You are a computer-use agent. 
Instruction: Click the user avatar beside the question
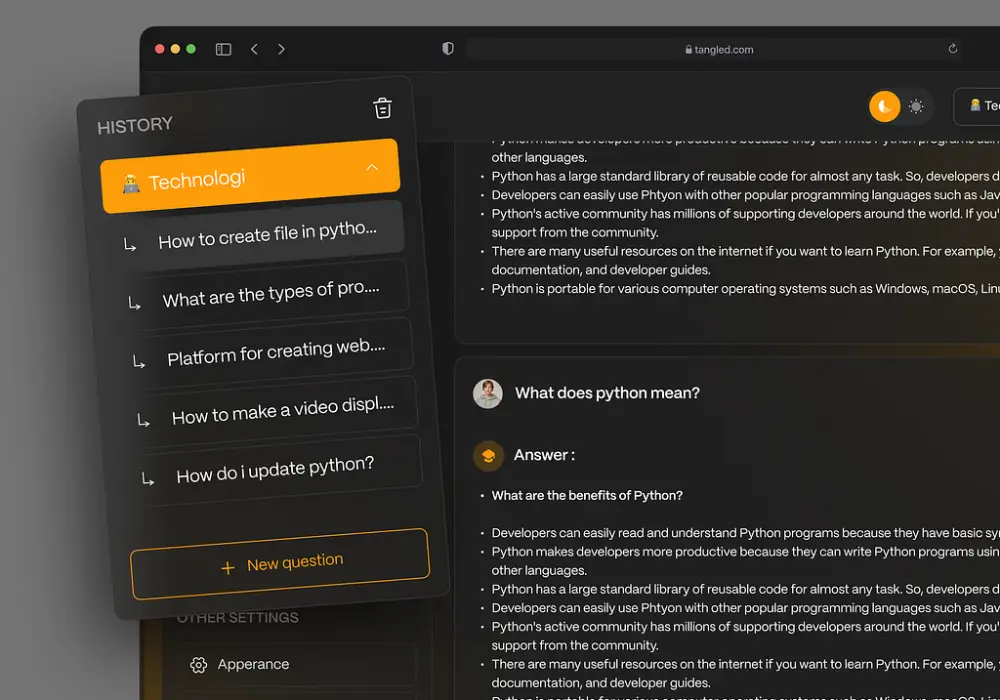pyautogui.click(x=488, y=394)
